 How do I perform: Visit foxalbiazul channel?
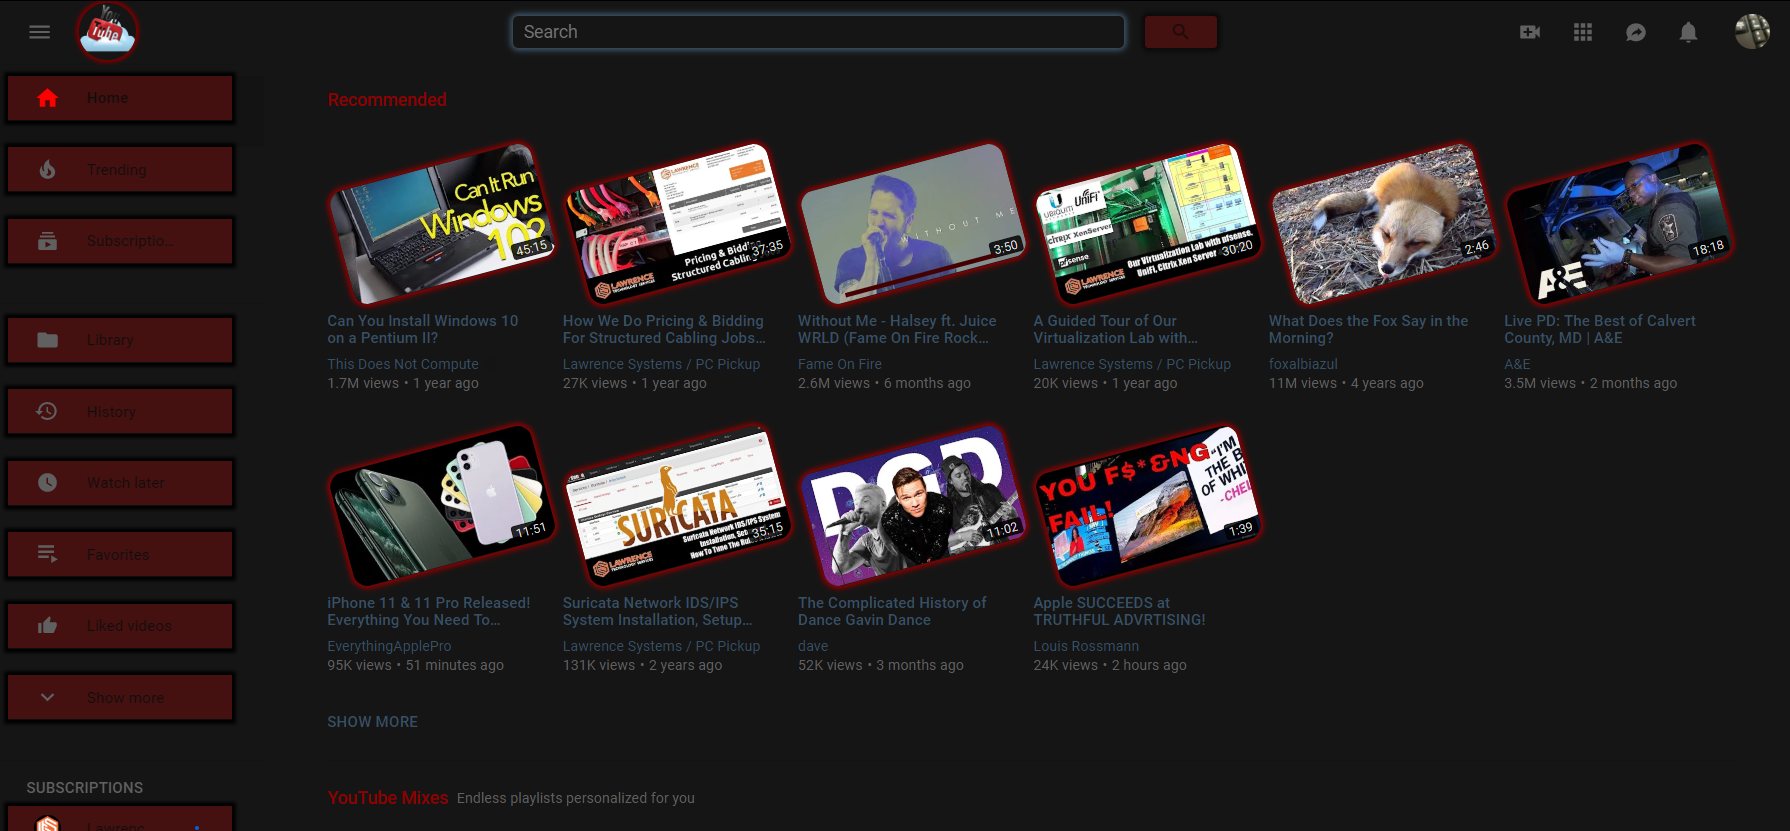click(x=1303, y=364)
